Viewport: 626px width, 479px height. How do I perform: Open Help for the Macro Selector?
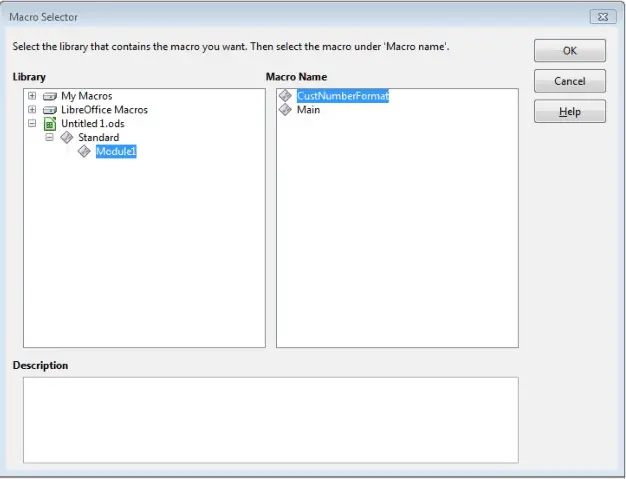569,112
